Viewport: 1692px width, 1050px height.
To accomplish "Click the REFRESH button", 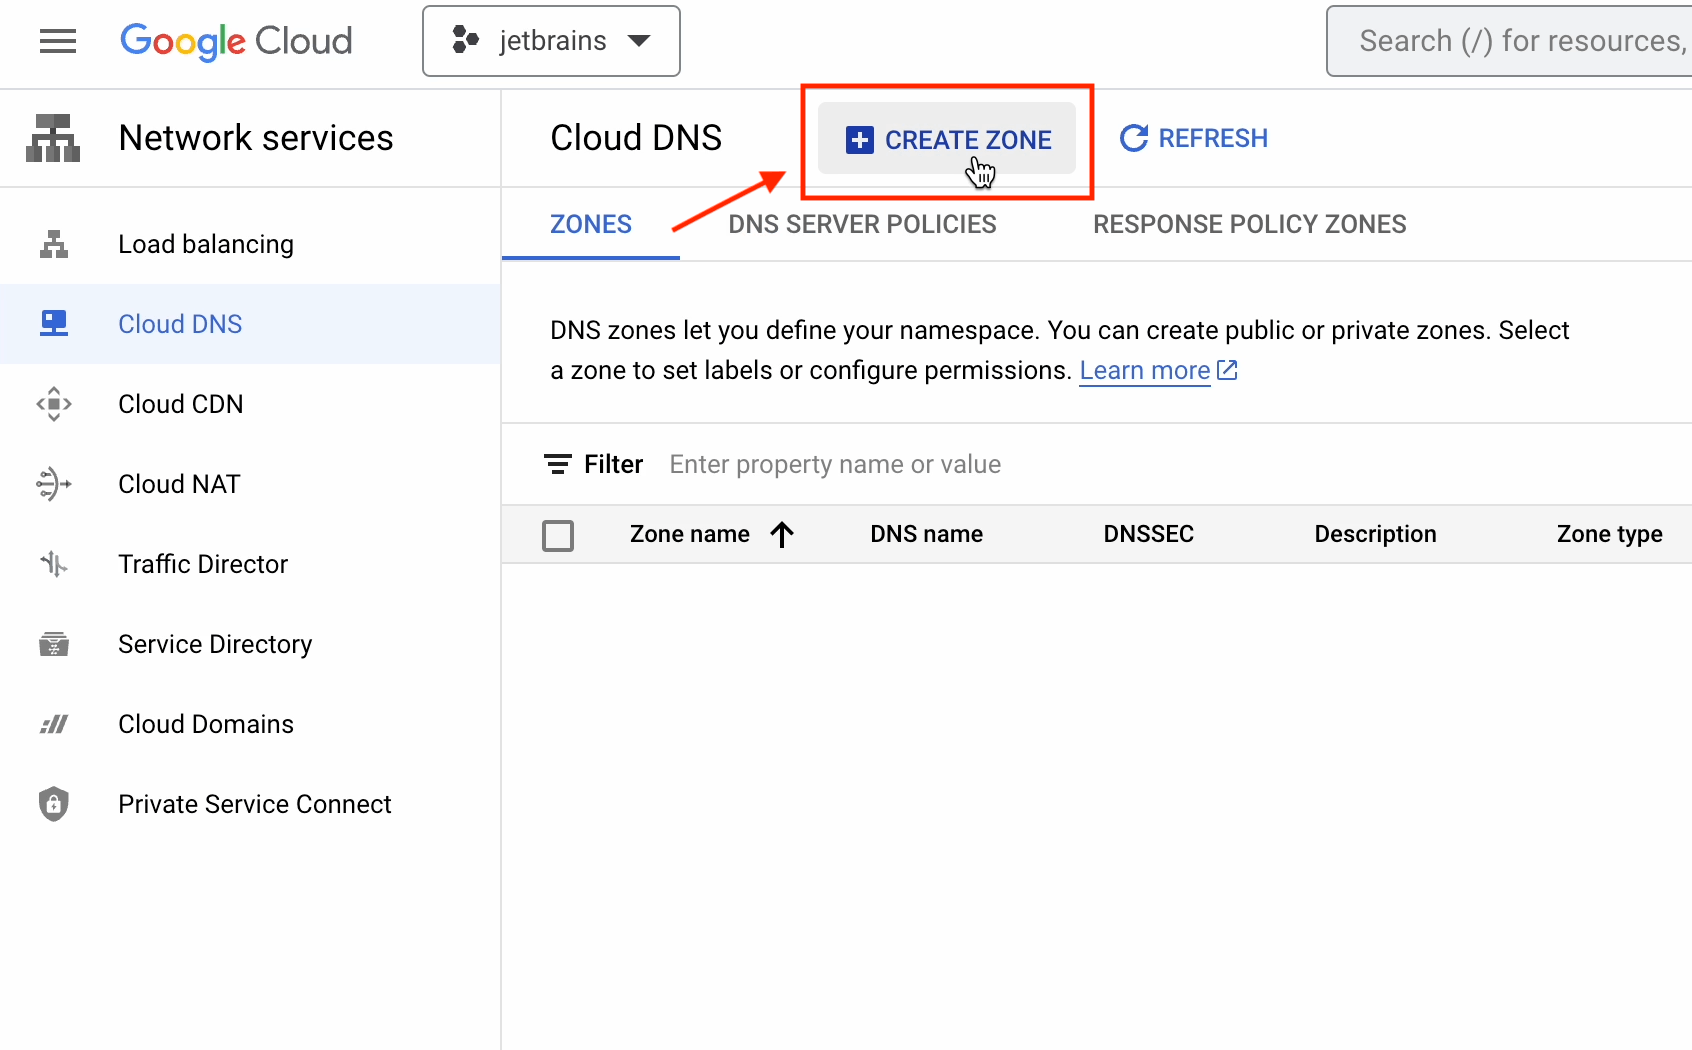I will [x=1193, y=138].
